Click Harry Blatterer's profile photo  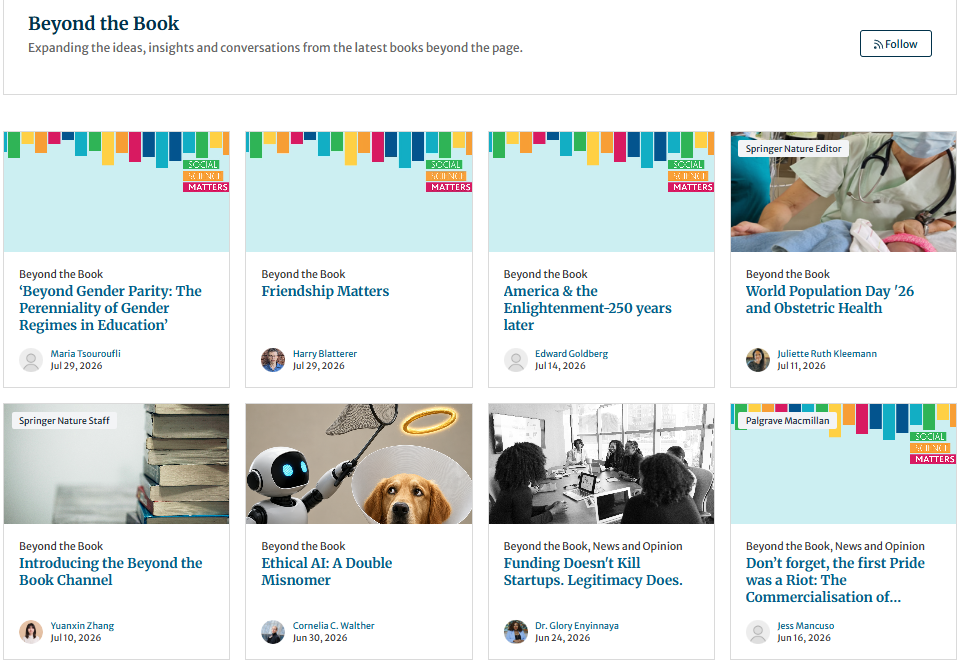click(273, 360)
